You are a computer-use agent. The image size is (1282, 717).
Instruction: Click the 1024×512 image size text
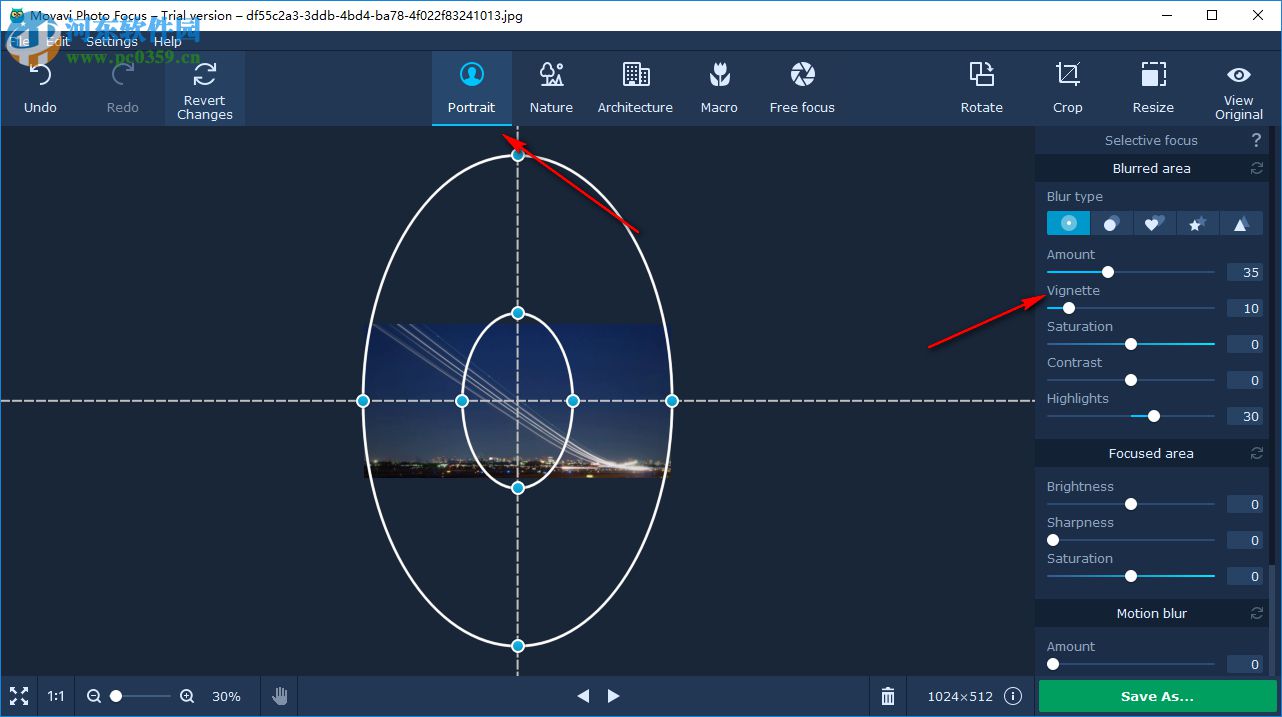click(x=960, y=696)
